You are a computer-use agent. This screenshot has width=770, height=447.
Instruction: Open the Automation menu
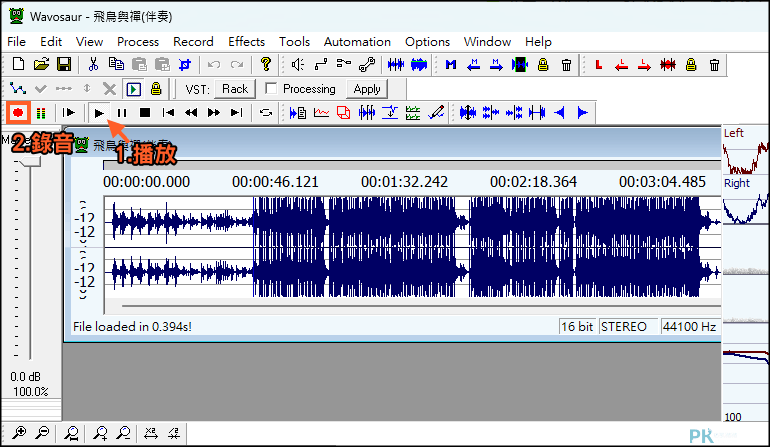[x=357, y=42]
